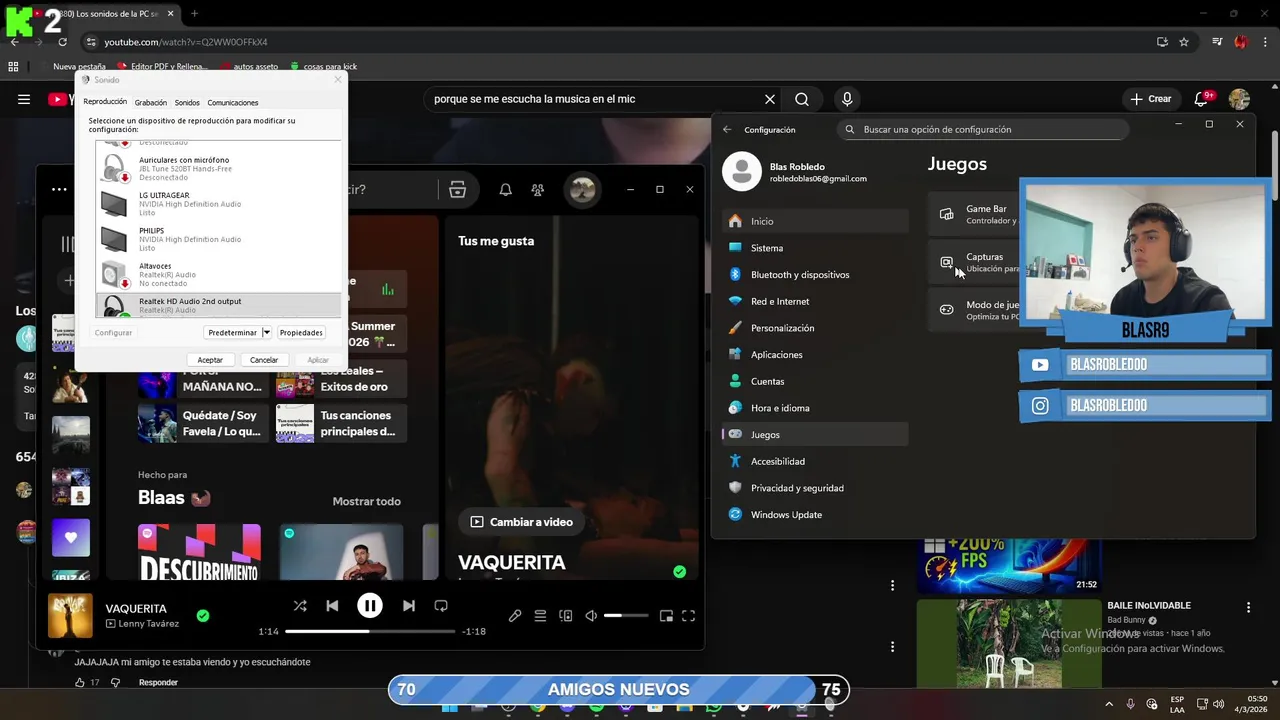Click the Predeterminar button
Screen dimensions: 1280x720
pyautogui.click(x=233, y=333)
